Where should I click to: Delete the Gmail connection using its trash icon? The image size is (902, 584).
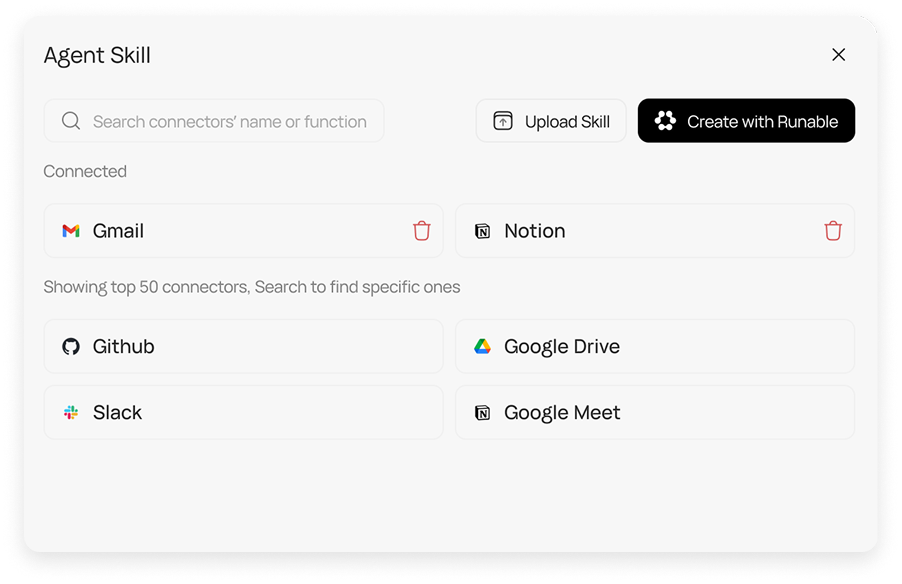[422, 230]
